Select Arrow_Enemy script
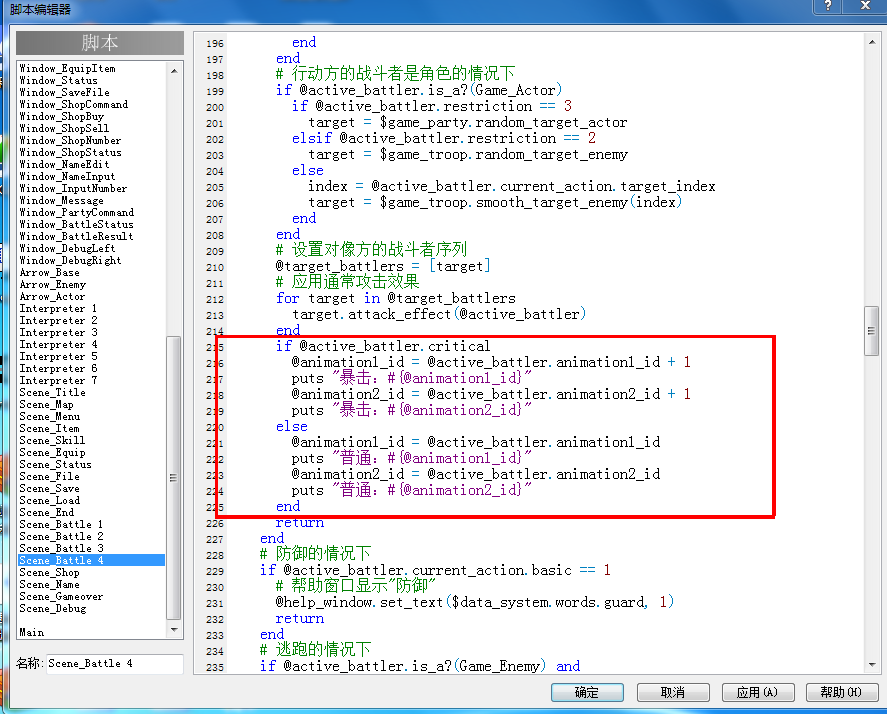 pyautogui.click(x=53, y=285)
